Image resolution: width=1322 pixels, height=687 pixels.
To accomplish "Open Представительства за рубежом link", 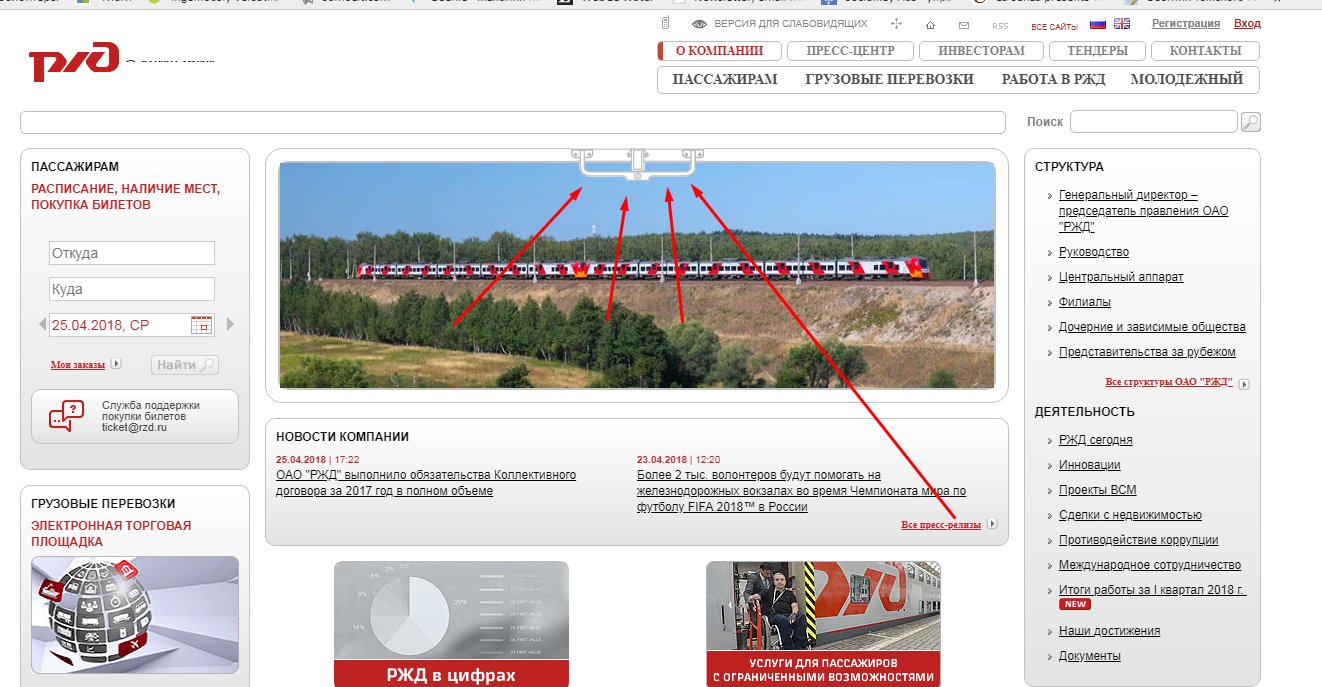I will coord(1147,352).
